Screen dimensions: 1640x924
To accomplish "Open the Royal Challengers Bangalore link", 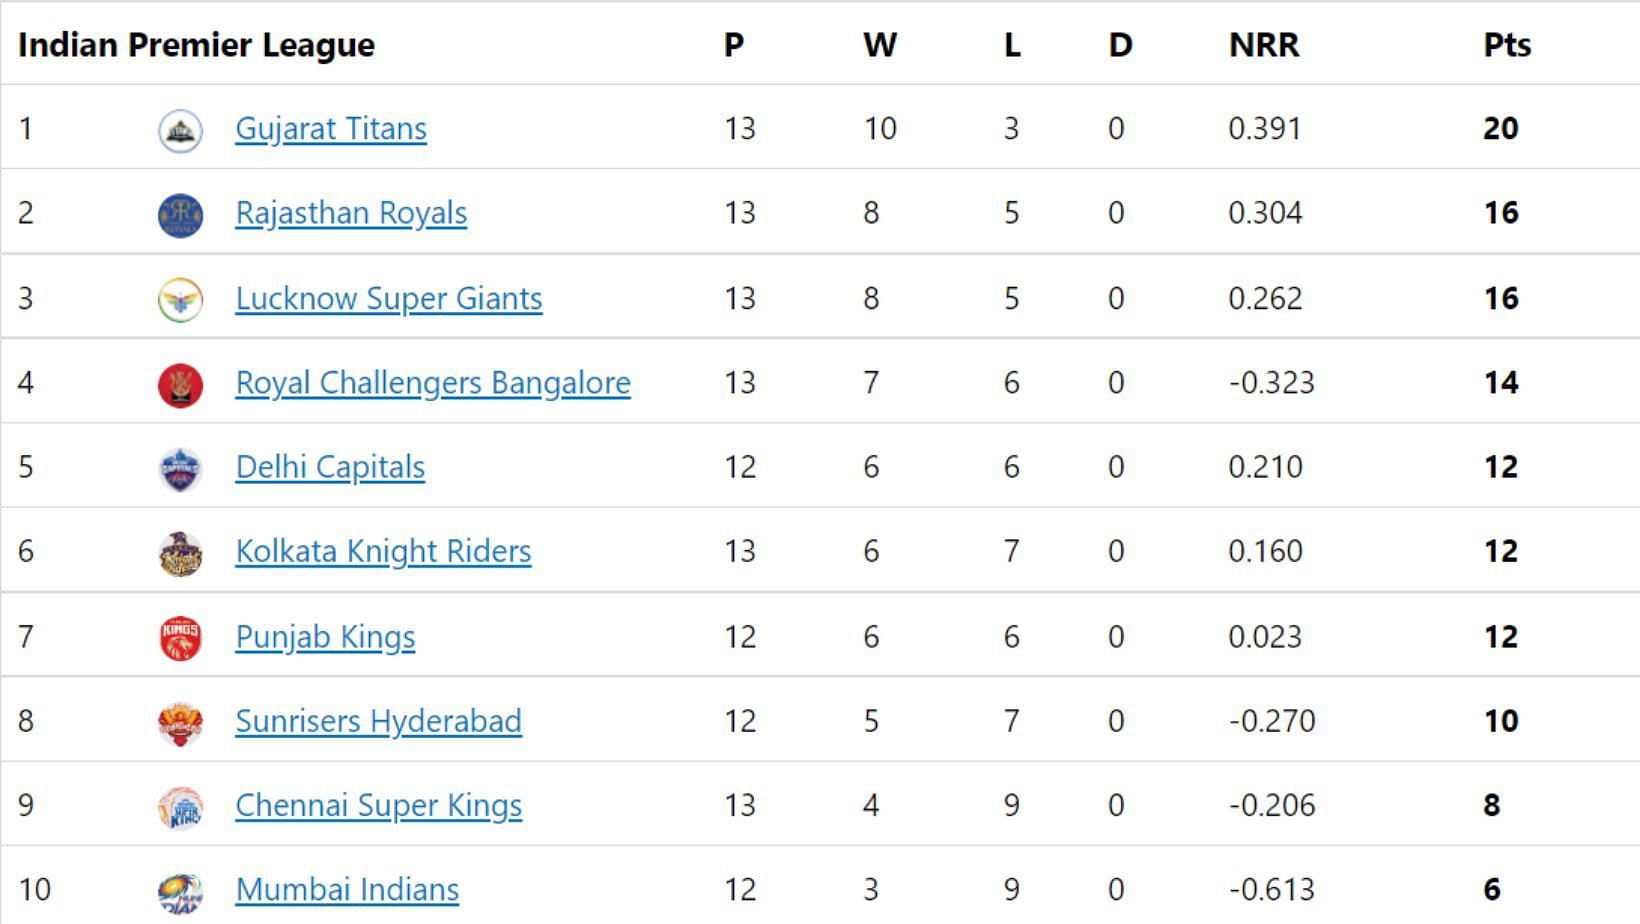I will (x=433, y=383).
